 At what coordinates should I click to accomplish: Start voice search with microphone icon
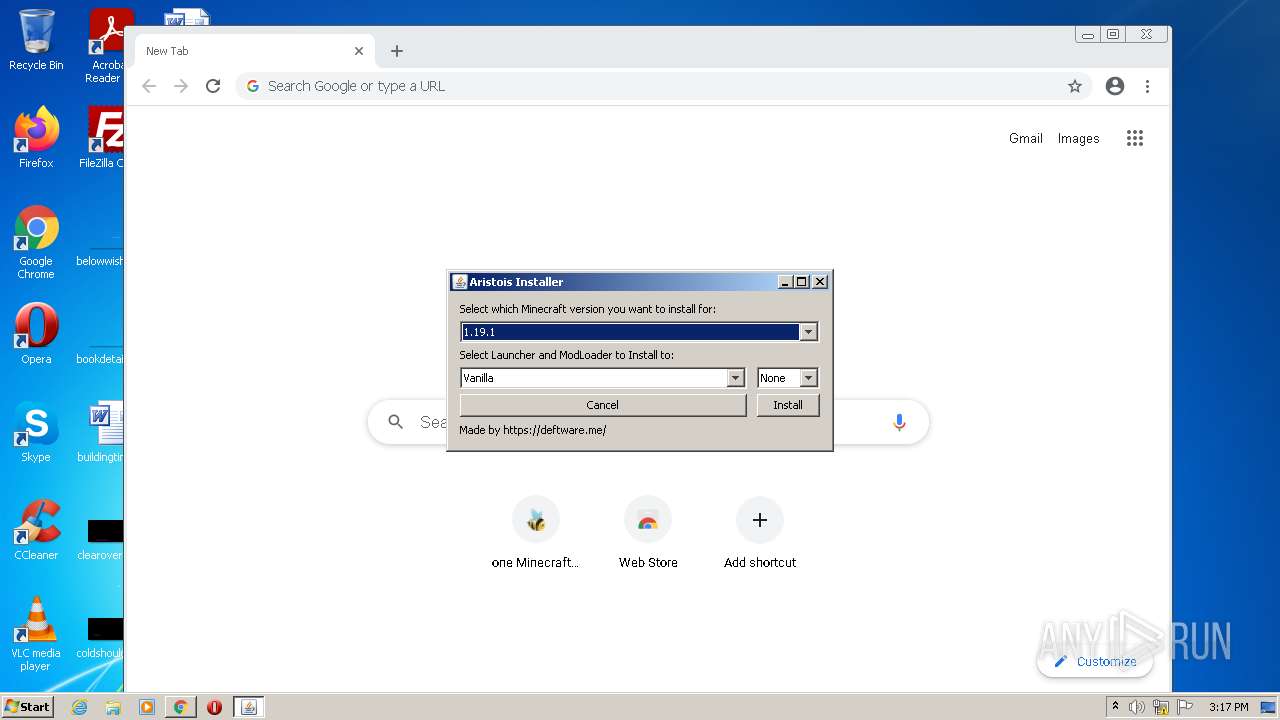click(x=899, y=422)
